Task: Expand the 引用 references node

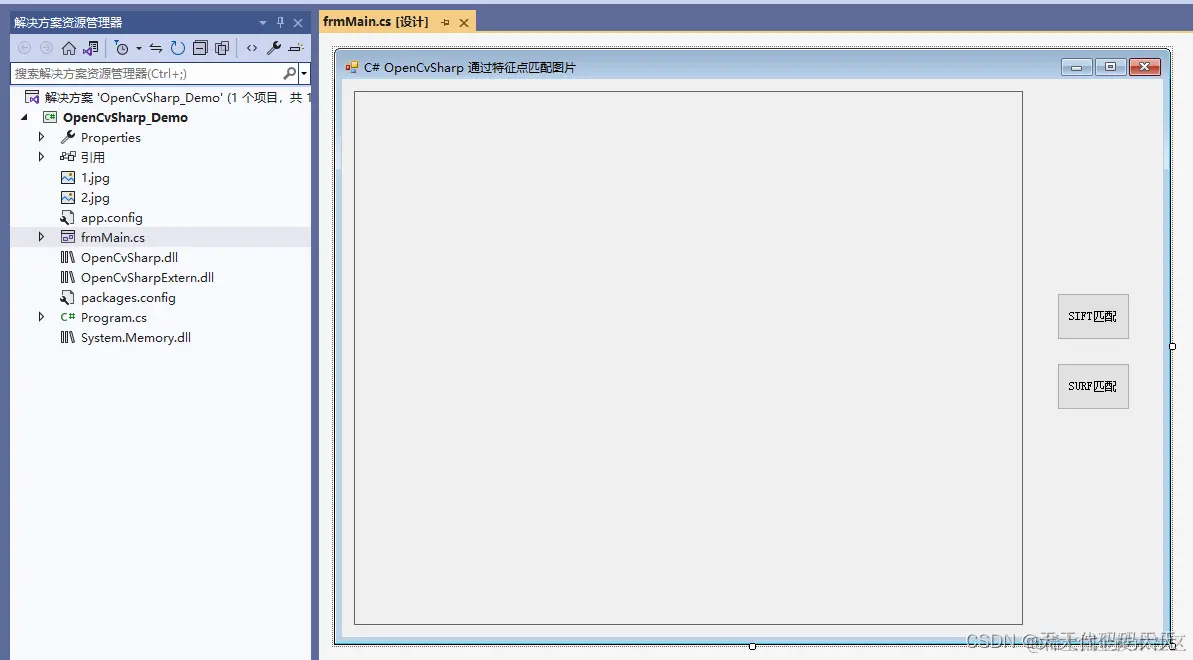Action: [x=41, y=157]
